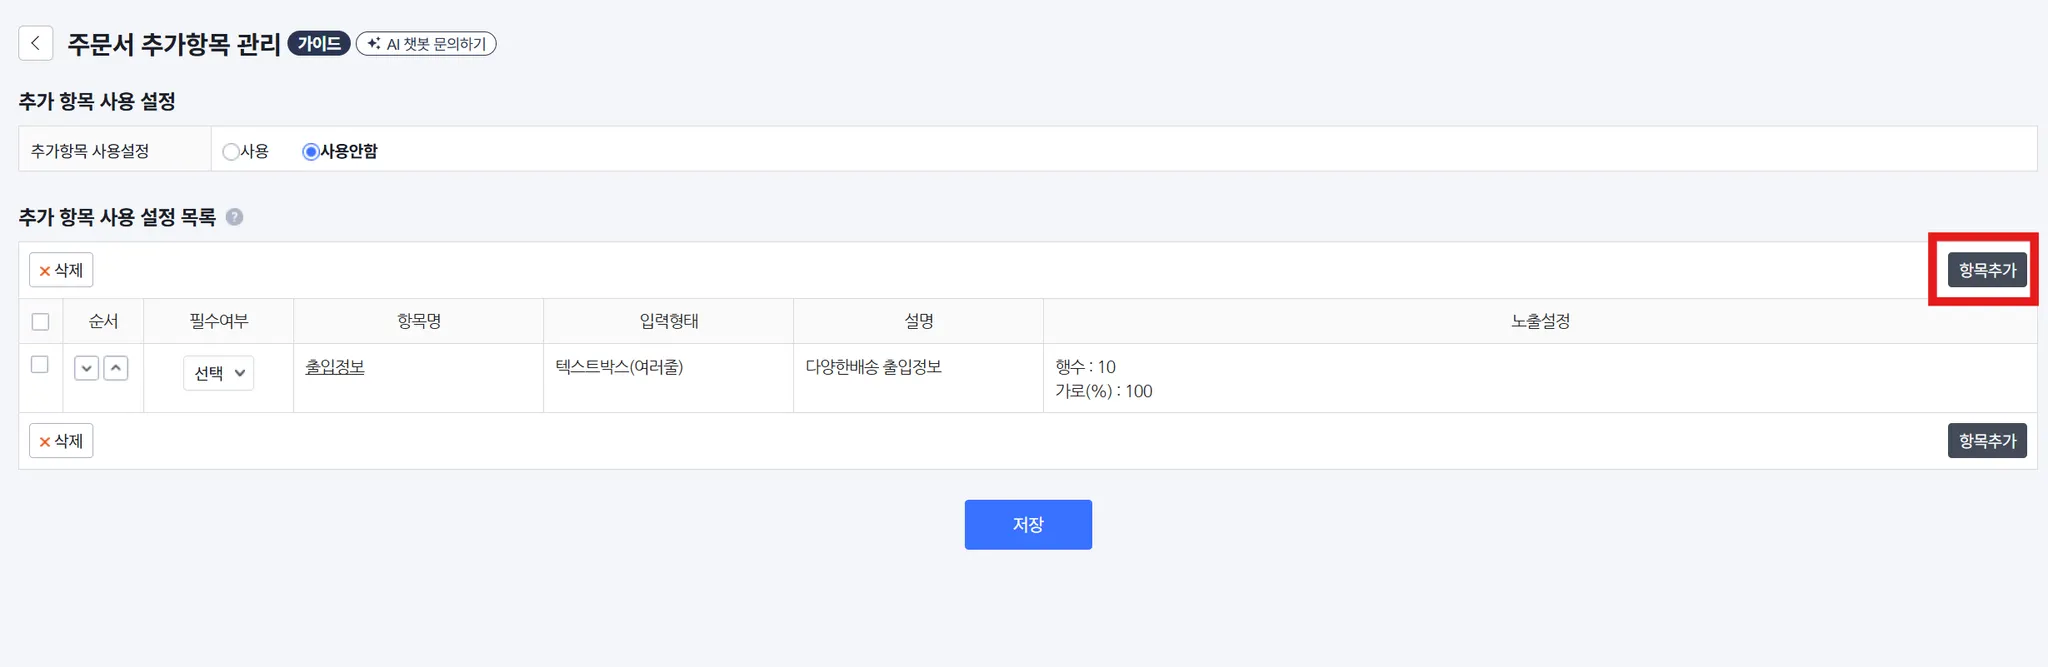
Task: Move 출입정보 row down in order
Action: pos(87,368)
